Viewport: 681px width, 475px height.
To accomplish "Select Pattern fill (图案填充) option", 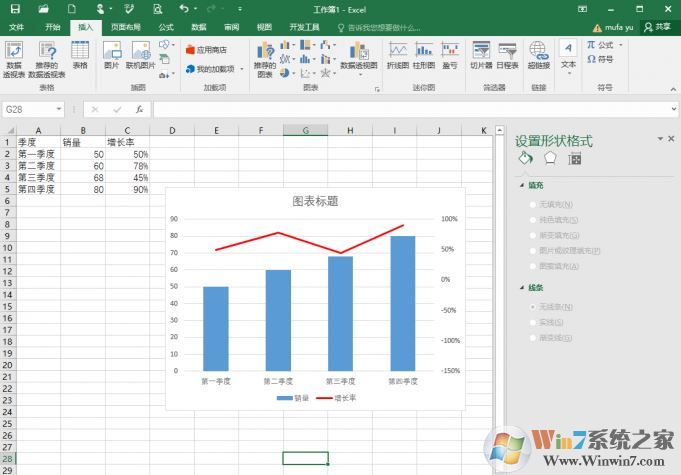I will pyautogui.click(x=554, y=266).
